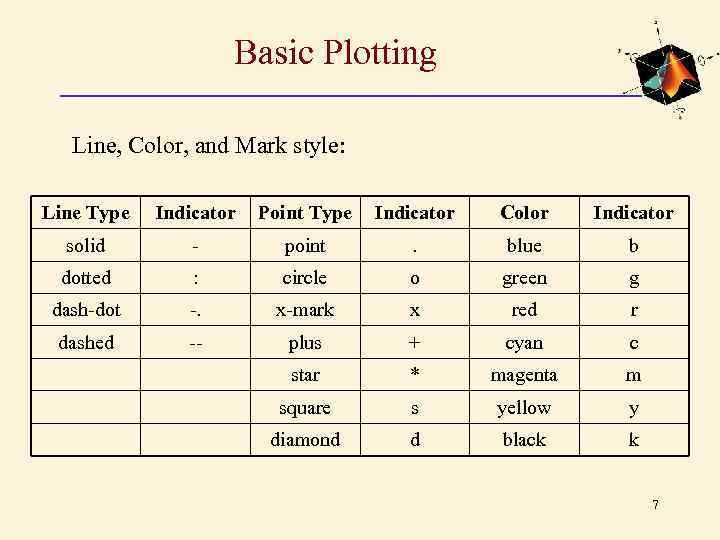The width and height of the screenshot is (720, 540).
Task: Click the asterisk indicator symbol cell
Action: point(414,376)
